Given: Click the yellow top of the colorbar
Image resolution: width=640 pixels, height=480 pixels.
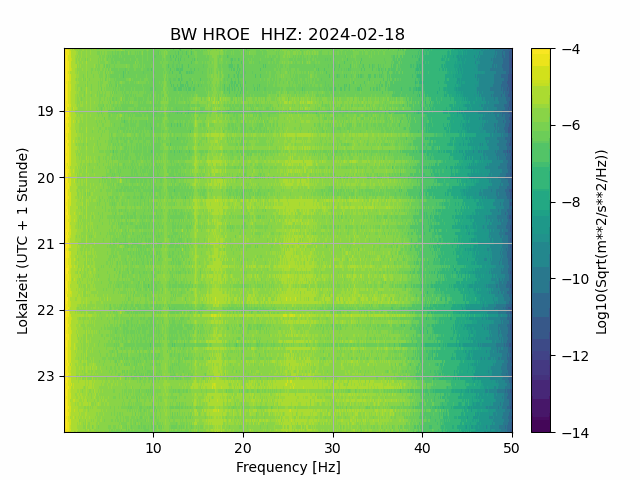Looking at the screenshot, I should click(541, 53).
